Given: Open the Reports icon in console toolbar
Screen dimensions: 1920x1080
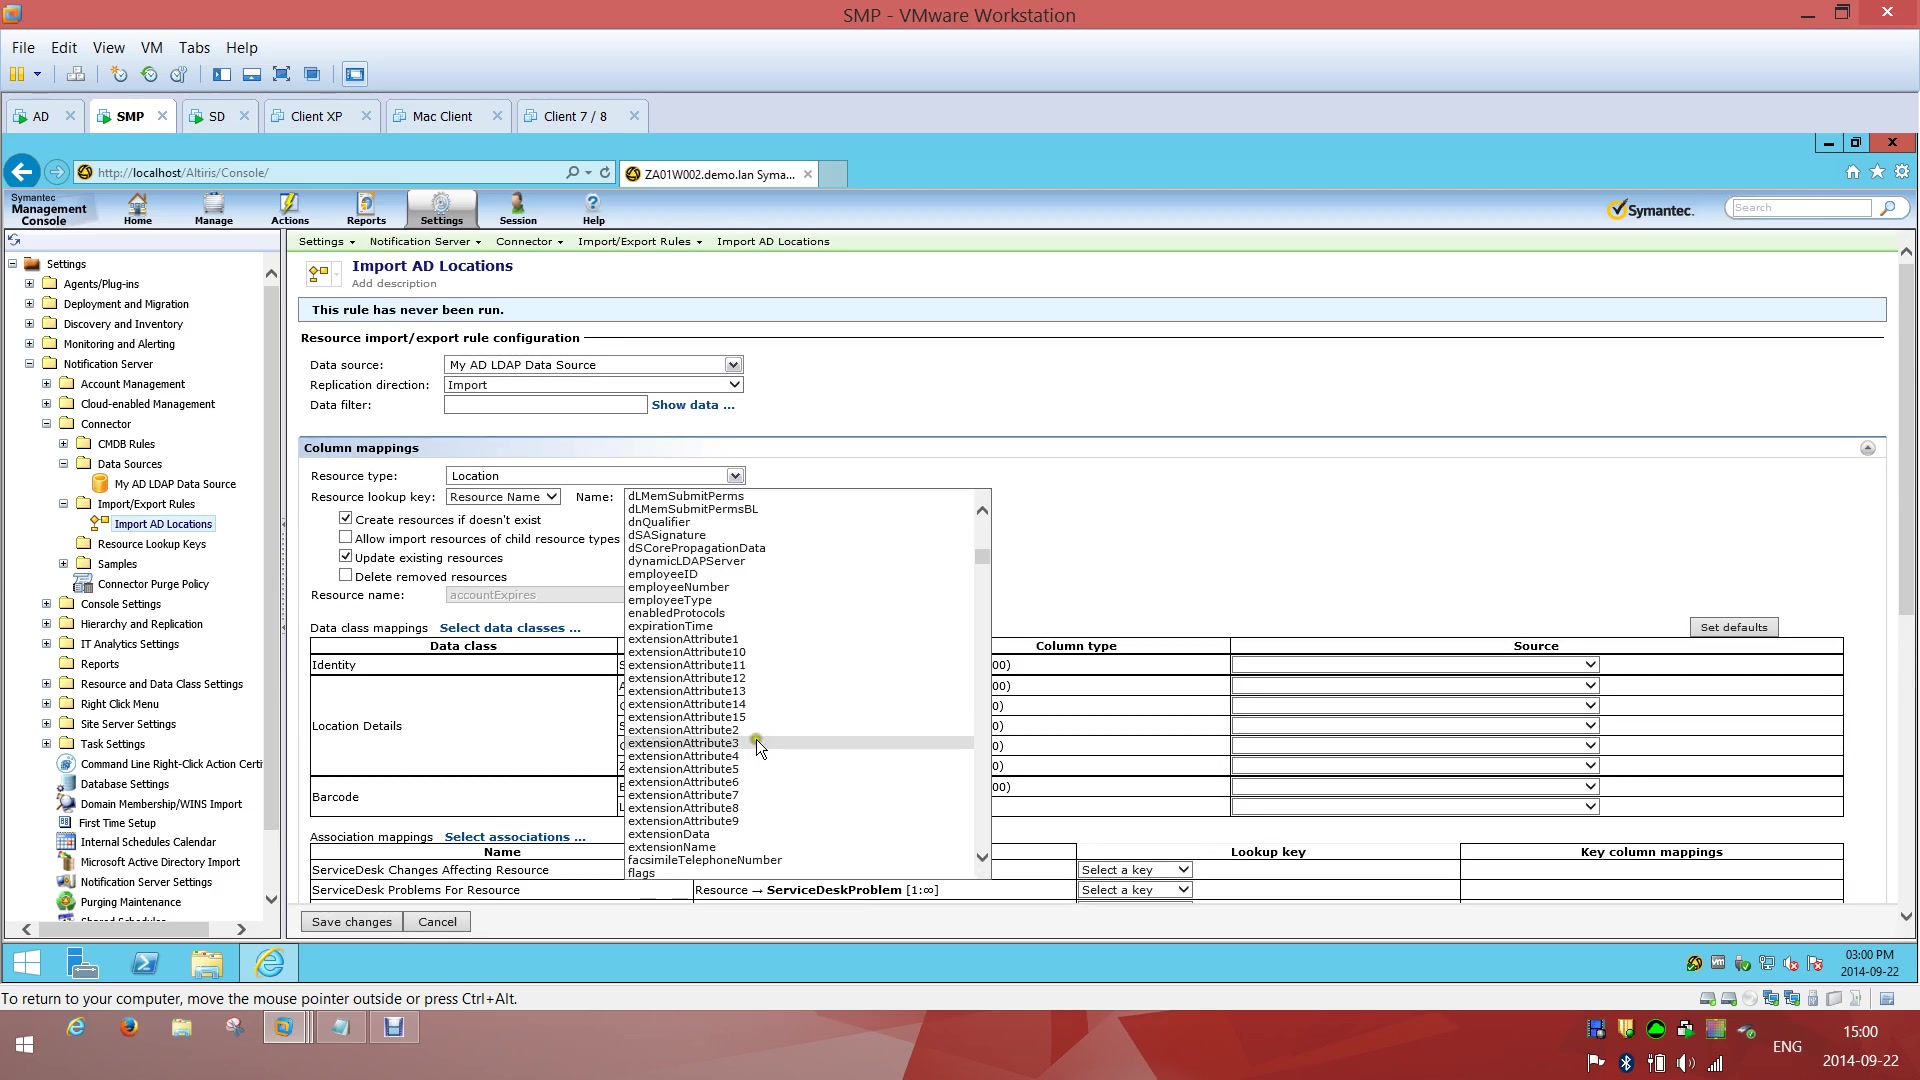Looking at the screenshot, I should coord(366,208).
